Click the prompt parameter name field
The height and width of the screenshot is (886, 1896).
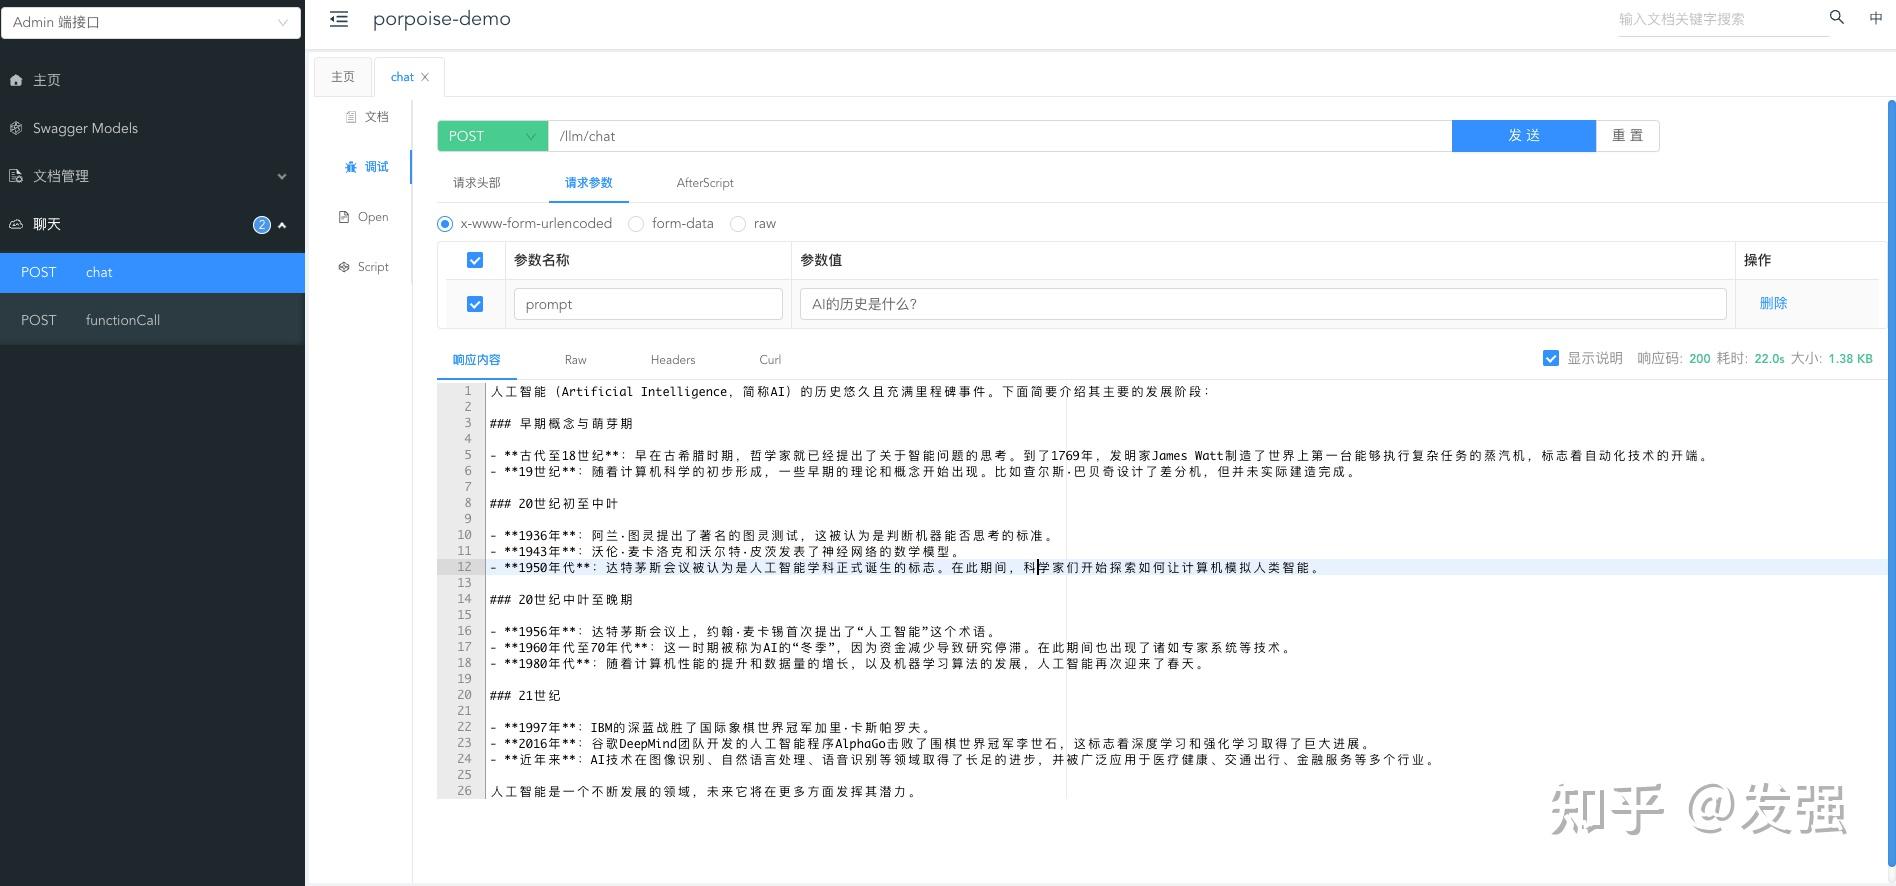point(648,304)
